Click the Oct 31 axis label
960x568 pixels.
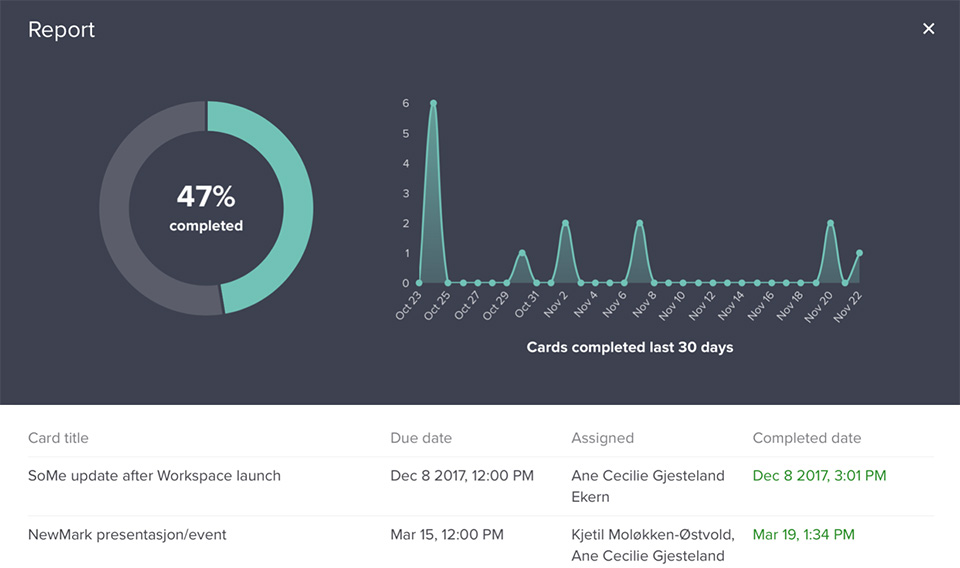pos(526,304)
